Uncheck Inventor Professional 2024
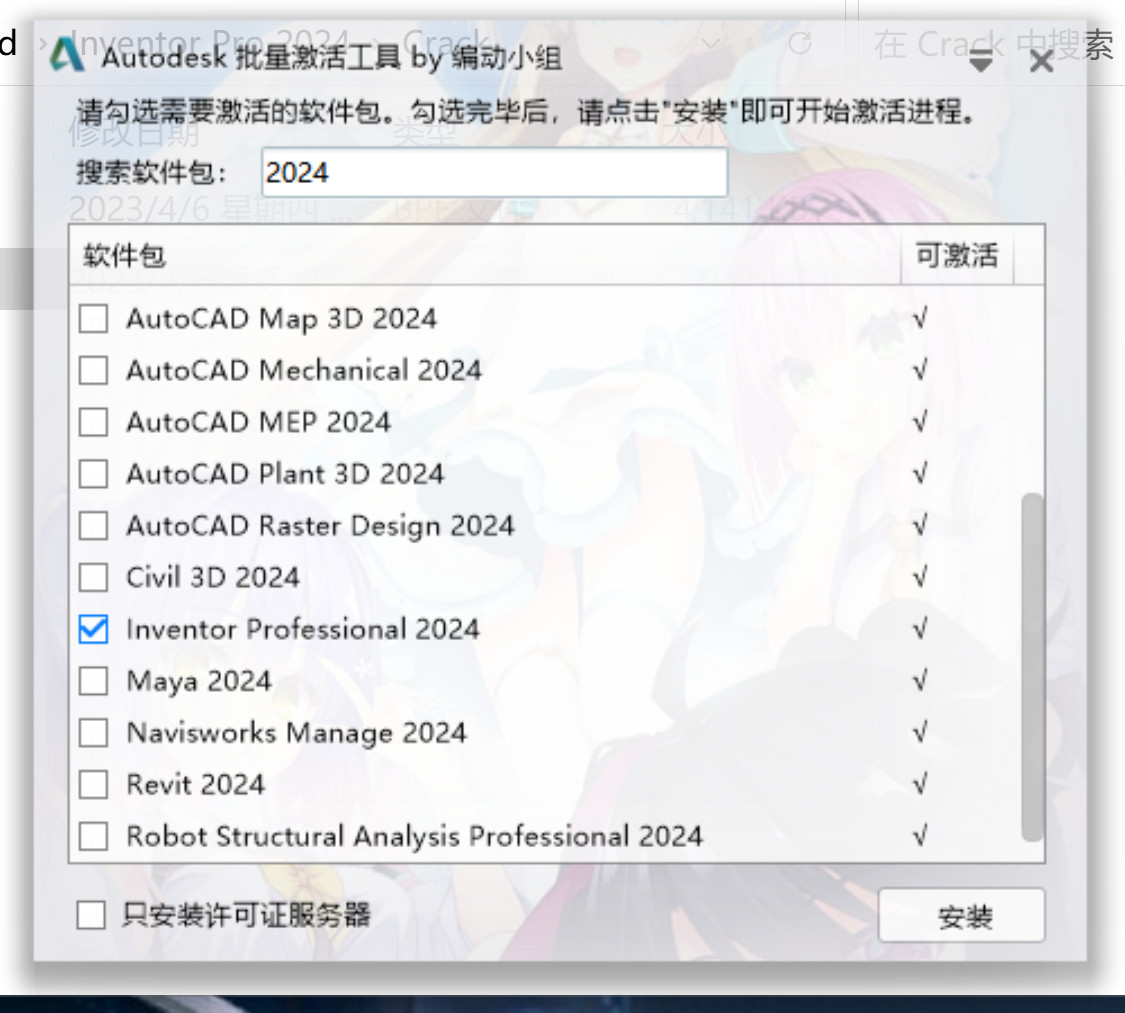This screenshot has height=1013, width=1125. pos(93,629)
